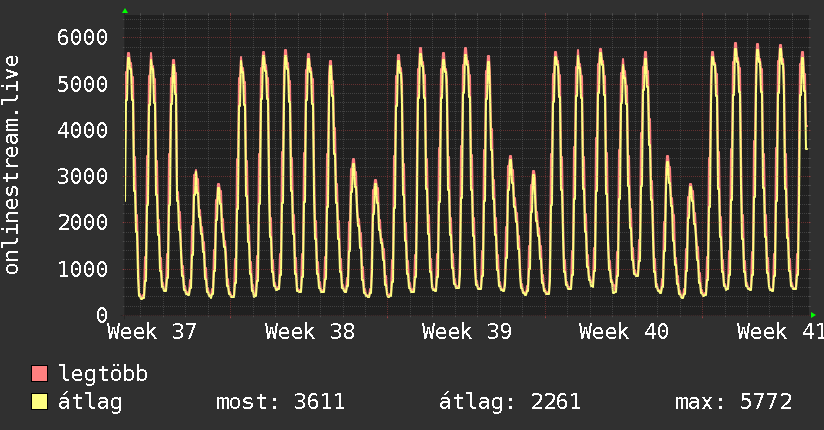This screenshot has width=824, height=430.
Task: Click the pink legtöbb legend swatch
Action: (x=39, y=373)
